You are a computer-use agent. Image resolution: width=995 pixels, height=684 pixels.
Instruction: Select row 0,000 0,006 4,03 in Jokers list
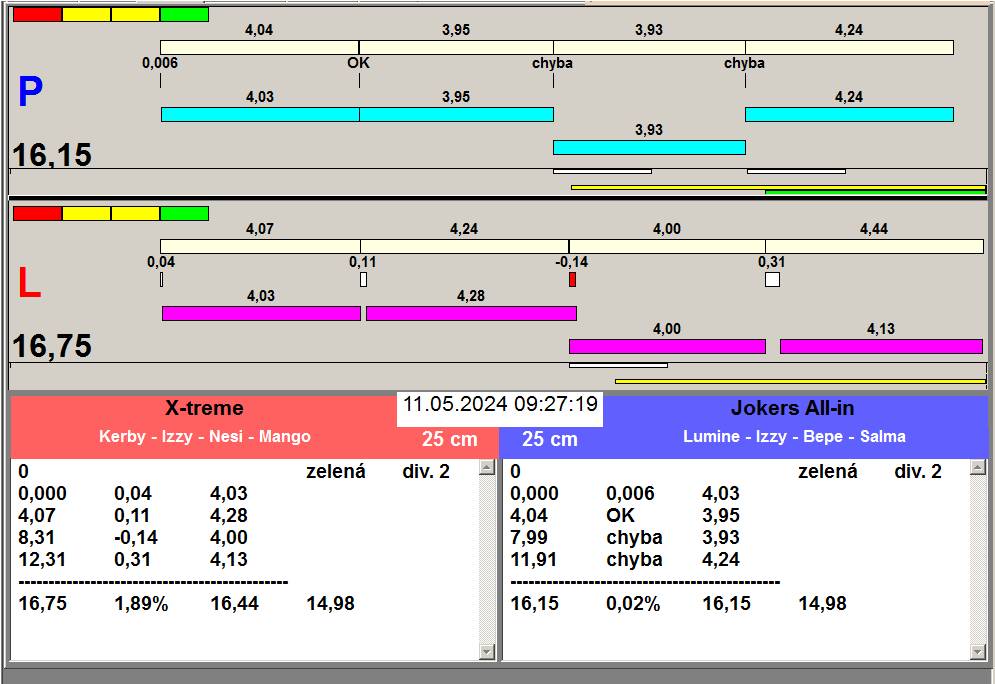625,494
